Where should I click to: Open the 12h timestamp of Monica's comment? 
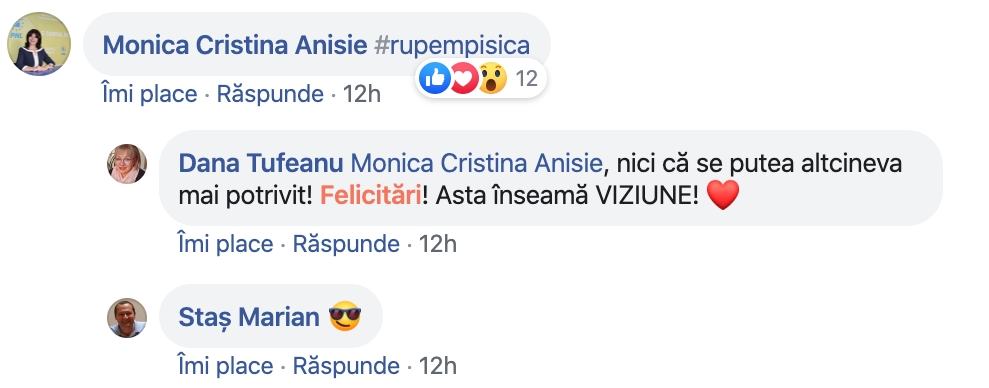coord(361,94)
